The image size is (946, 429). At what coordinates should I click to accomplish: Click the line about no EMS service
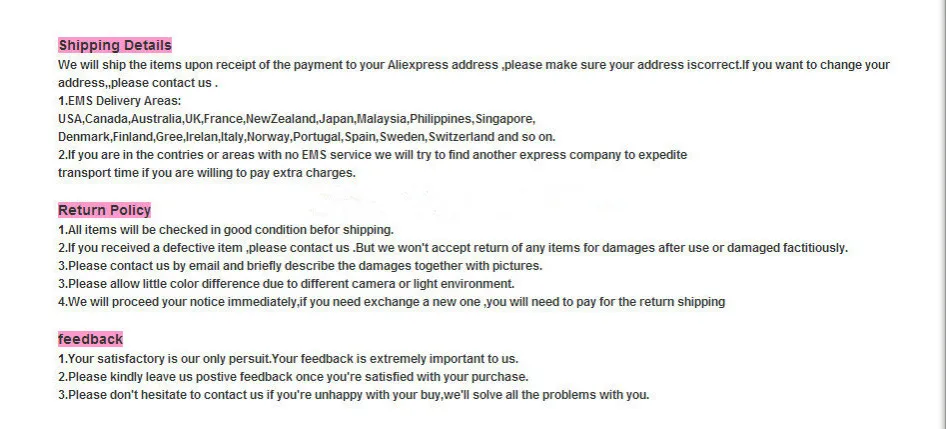point(372,155)
